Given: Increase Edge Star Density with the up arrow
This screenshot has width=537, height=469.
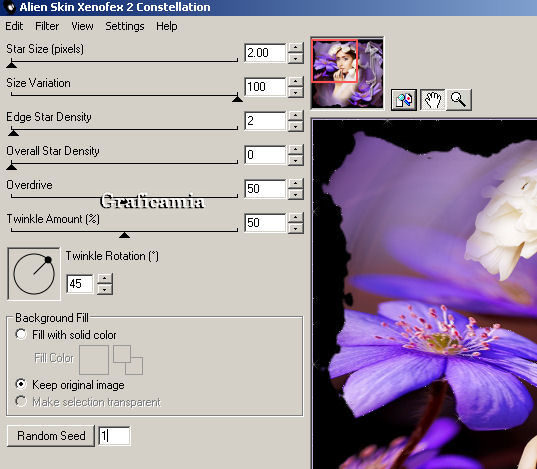Looking at the screenshot, I should pyautogui.click(x=296, y=115).
